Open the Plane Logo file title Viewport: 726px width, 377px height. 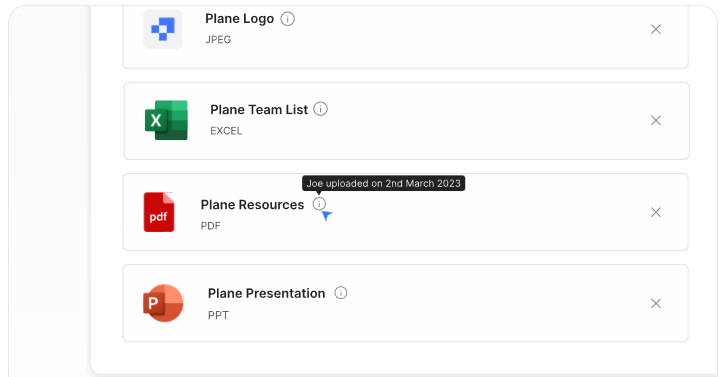(x=239, y=19)
